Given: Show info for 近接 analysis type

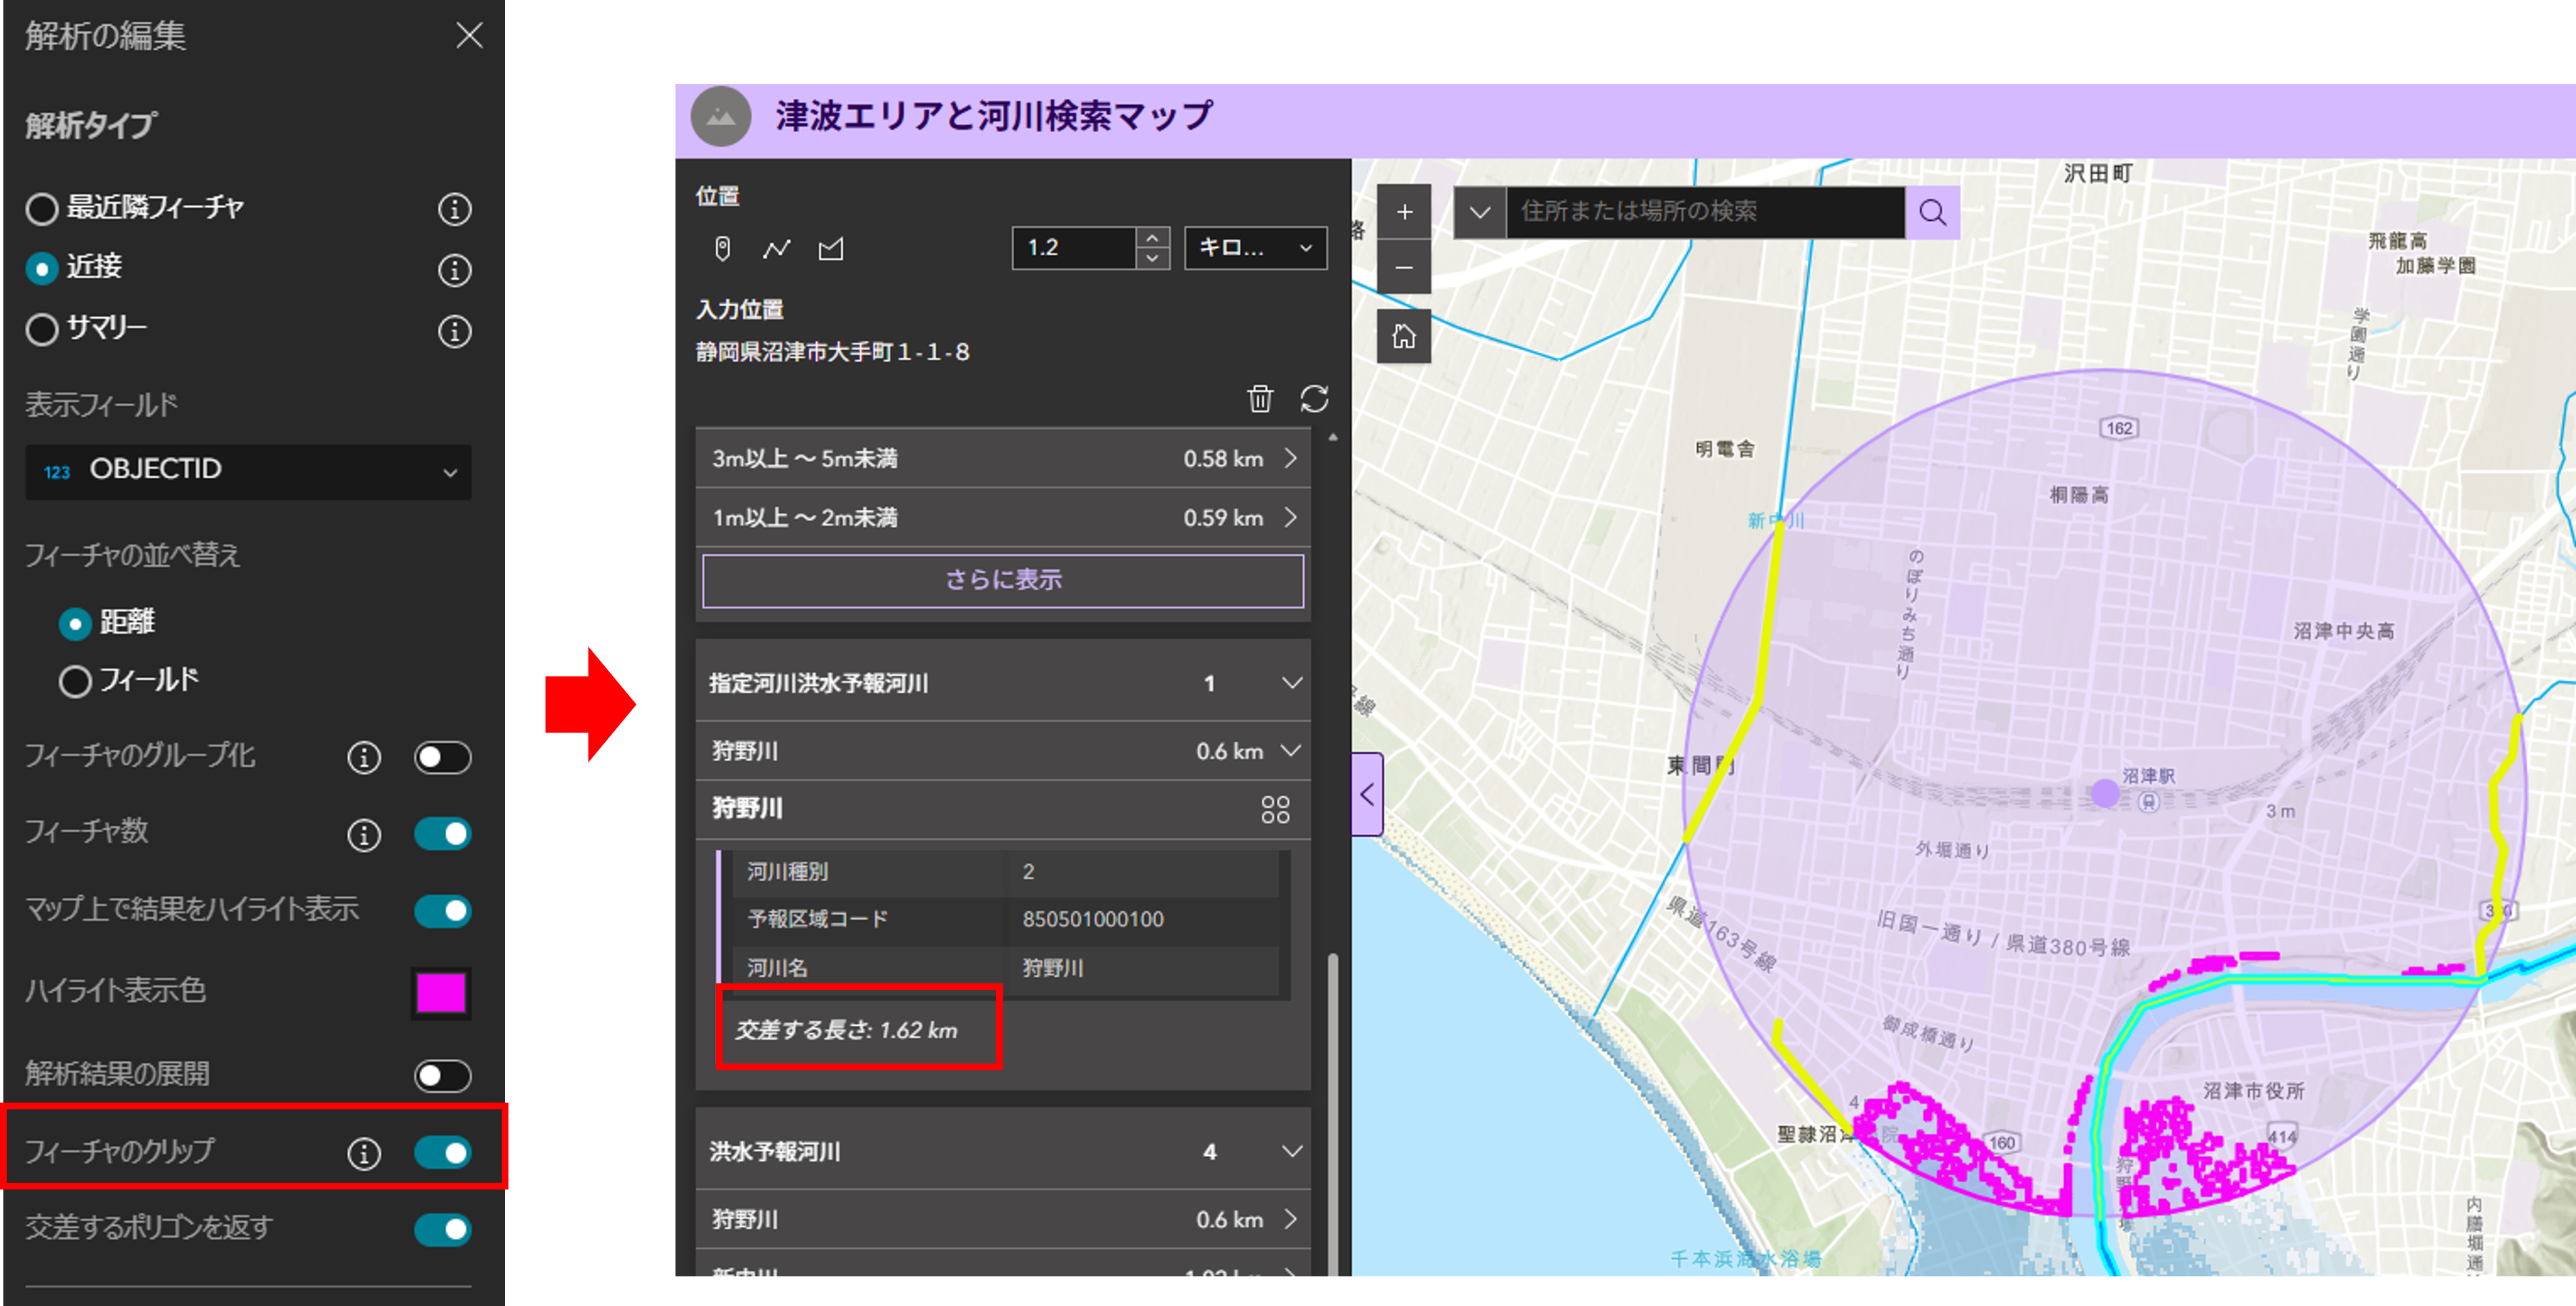Looking at the screenshot, I should [455, 270].
